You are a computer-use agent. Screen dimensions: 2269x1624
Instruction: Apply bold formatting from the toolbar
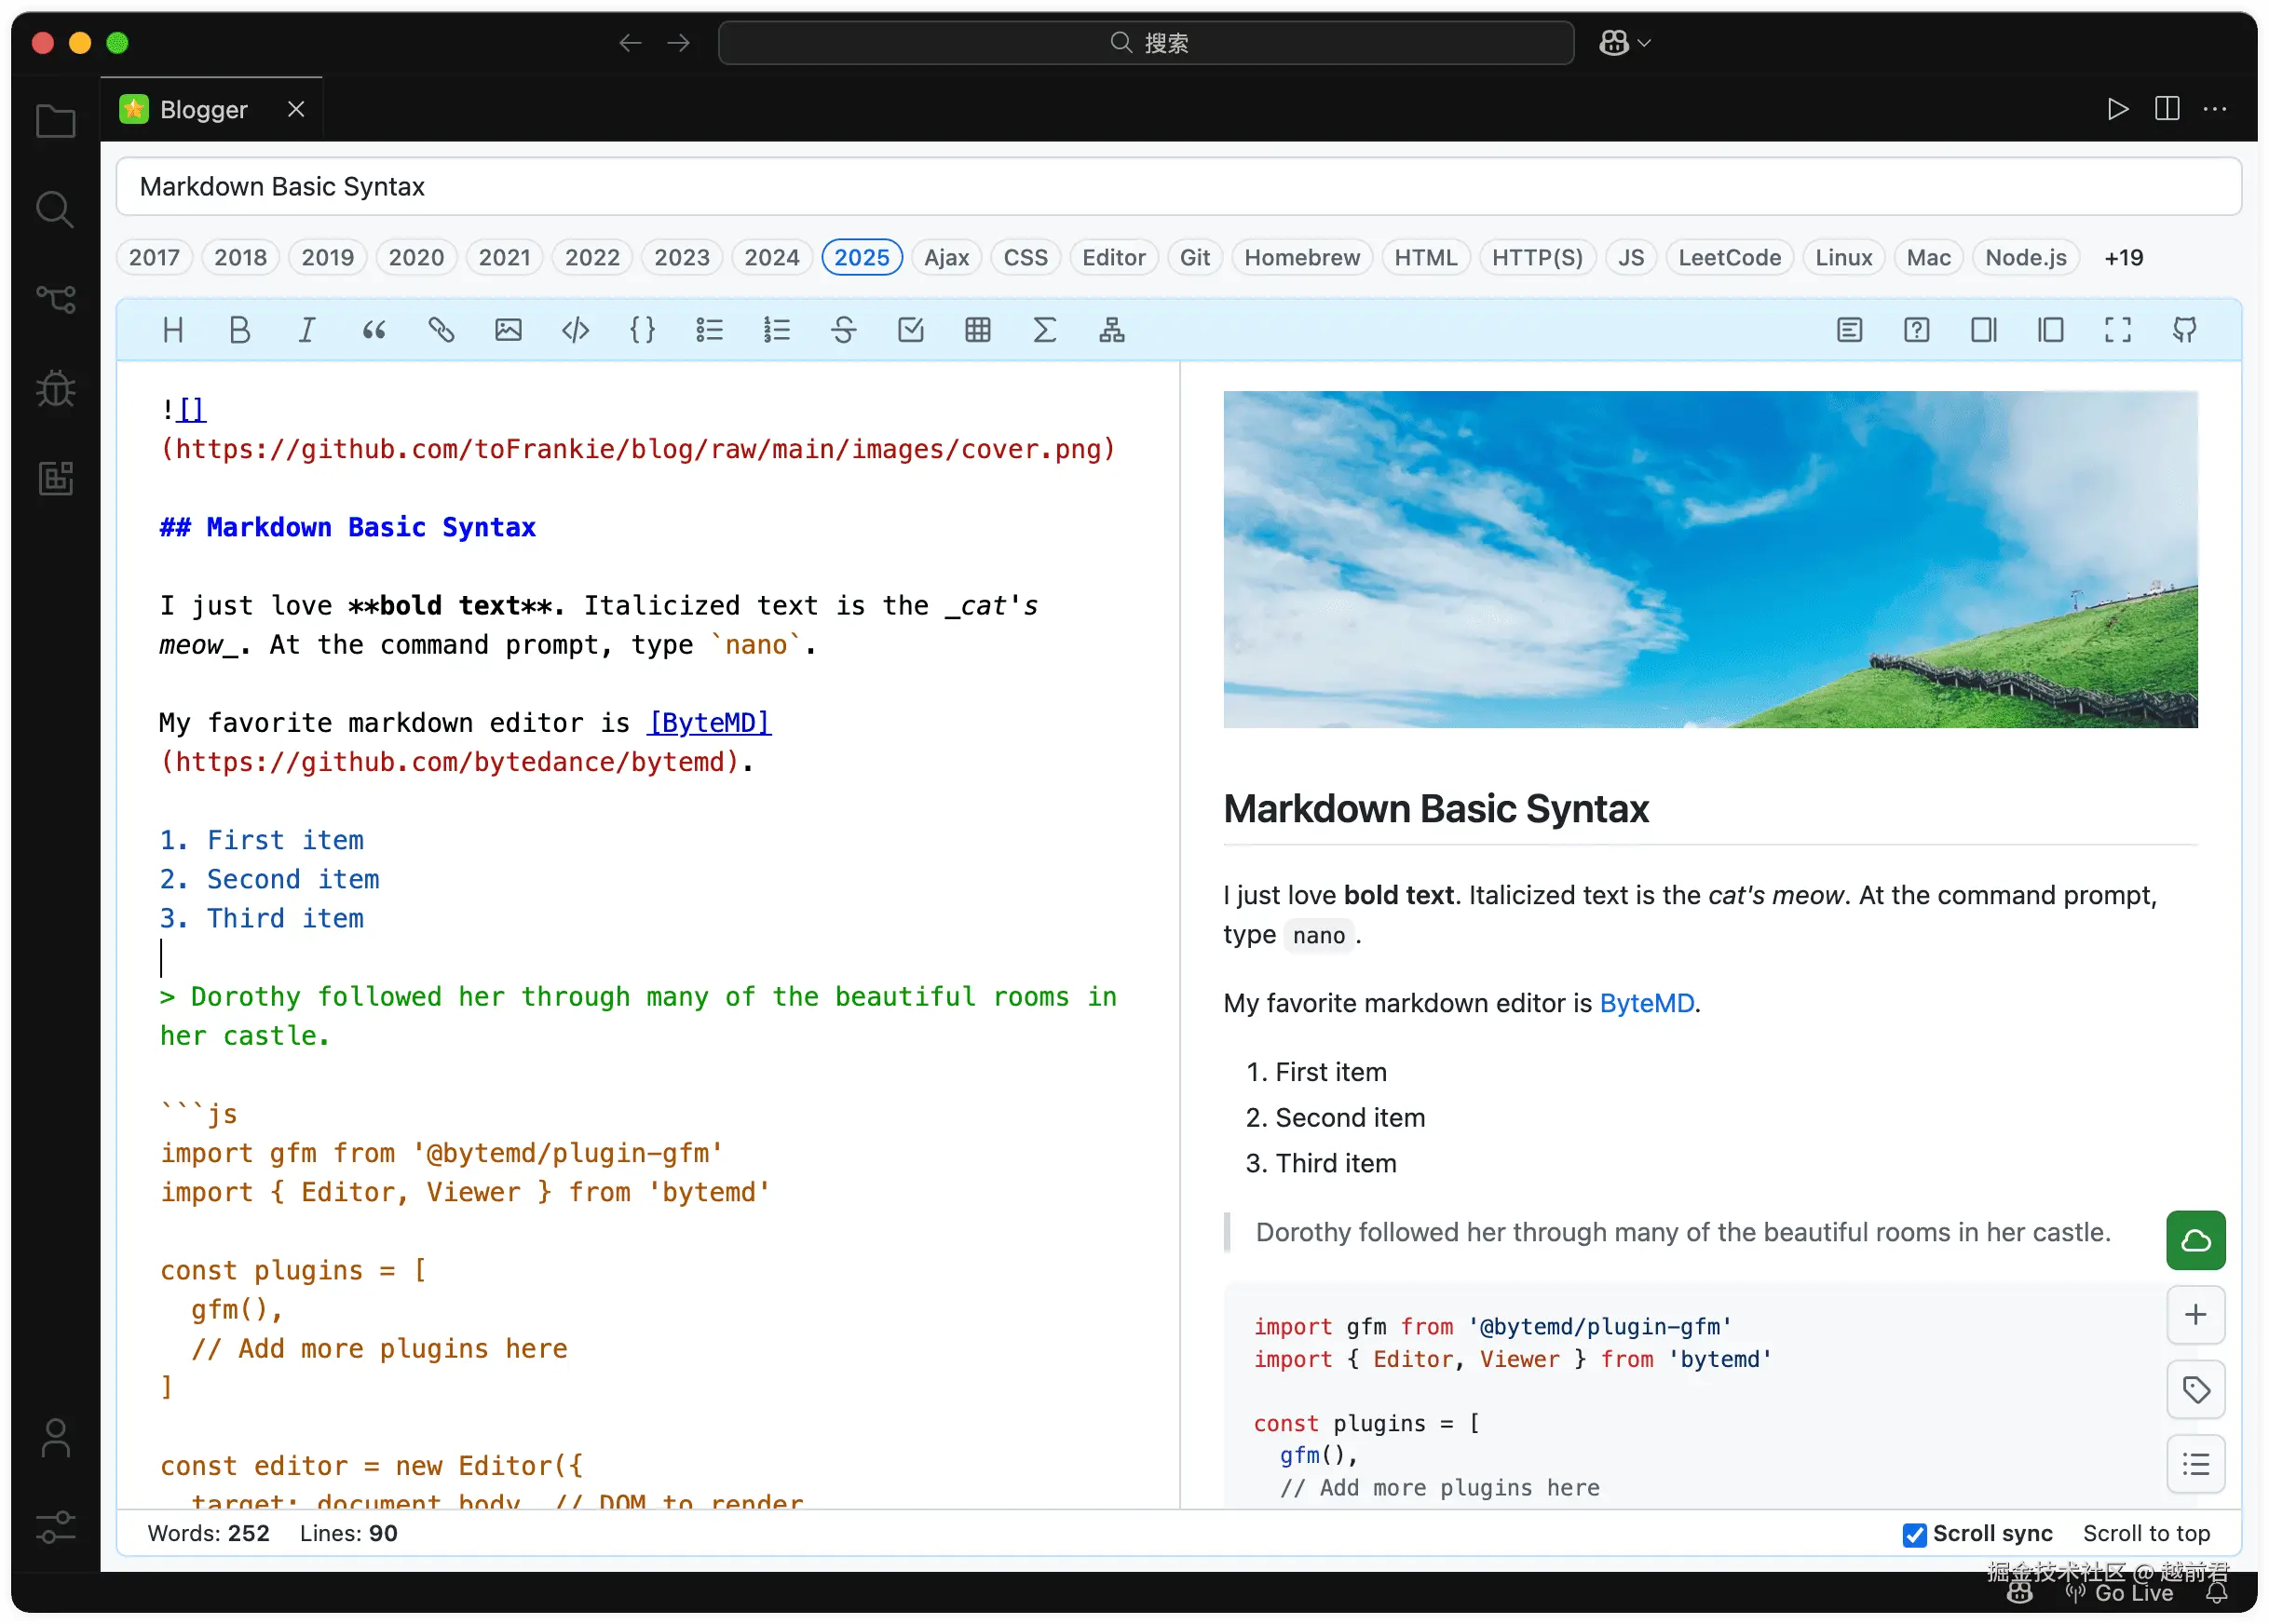[240, 330]
